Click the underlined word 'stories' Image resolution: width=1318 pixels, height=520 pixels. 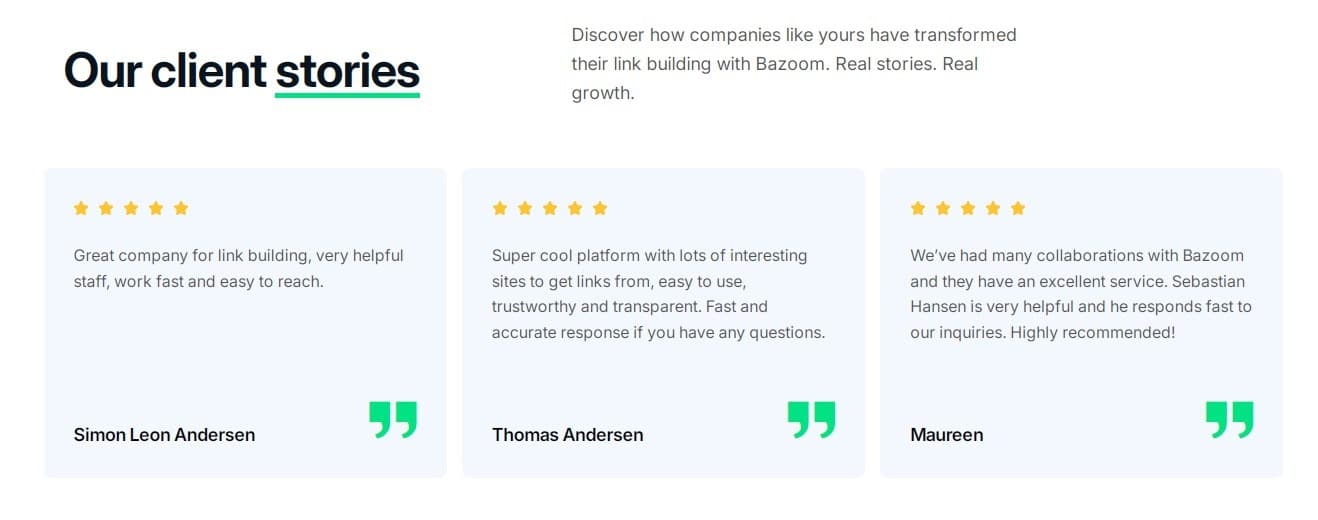[x=348, y=72]
